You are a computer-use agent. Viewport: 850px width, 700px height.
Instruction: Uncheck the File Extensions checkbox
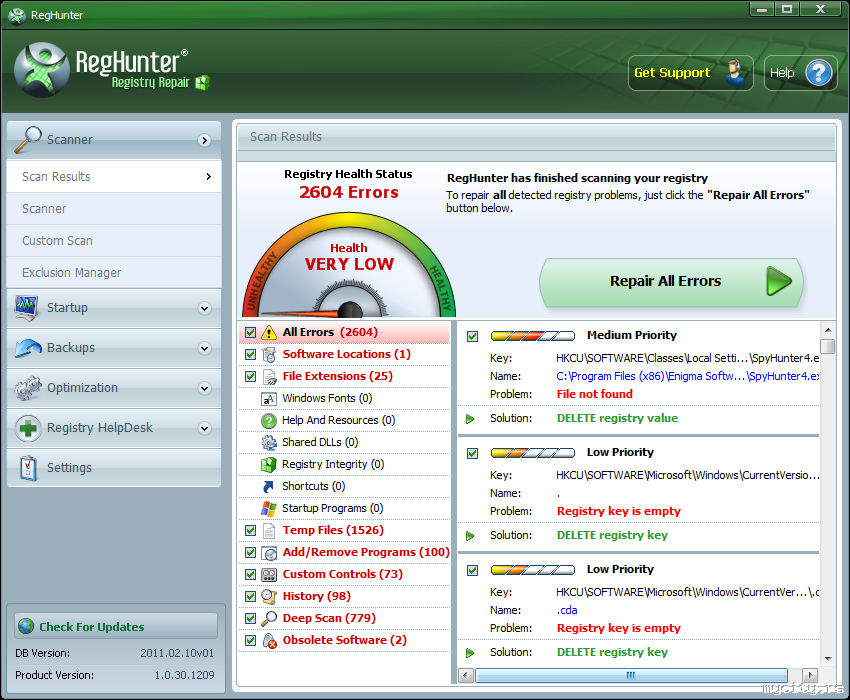(250, 376)
